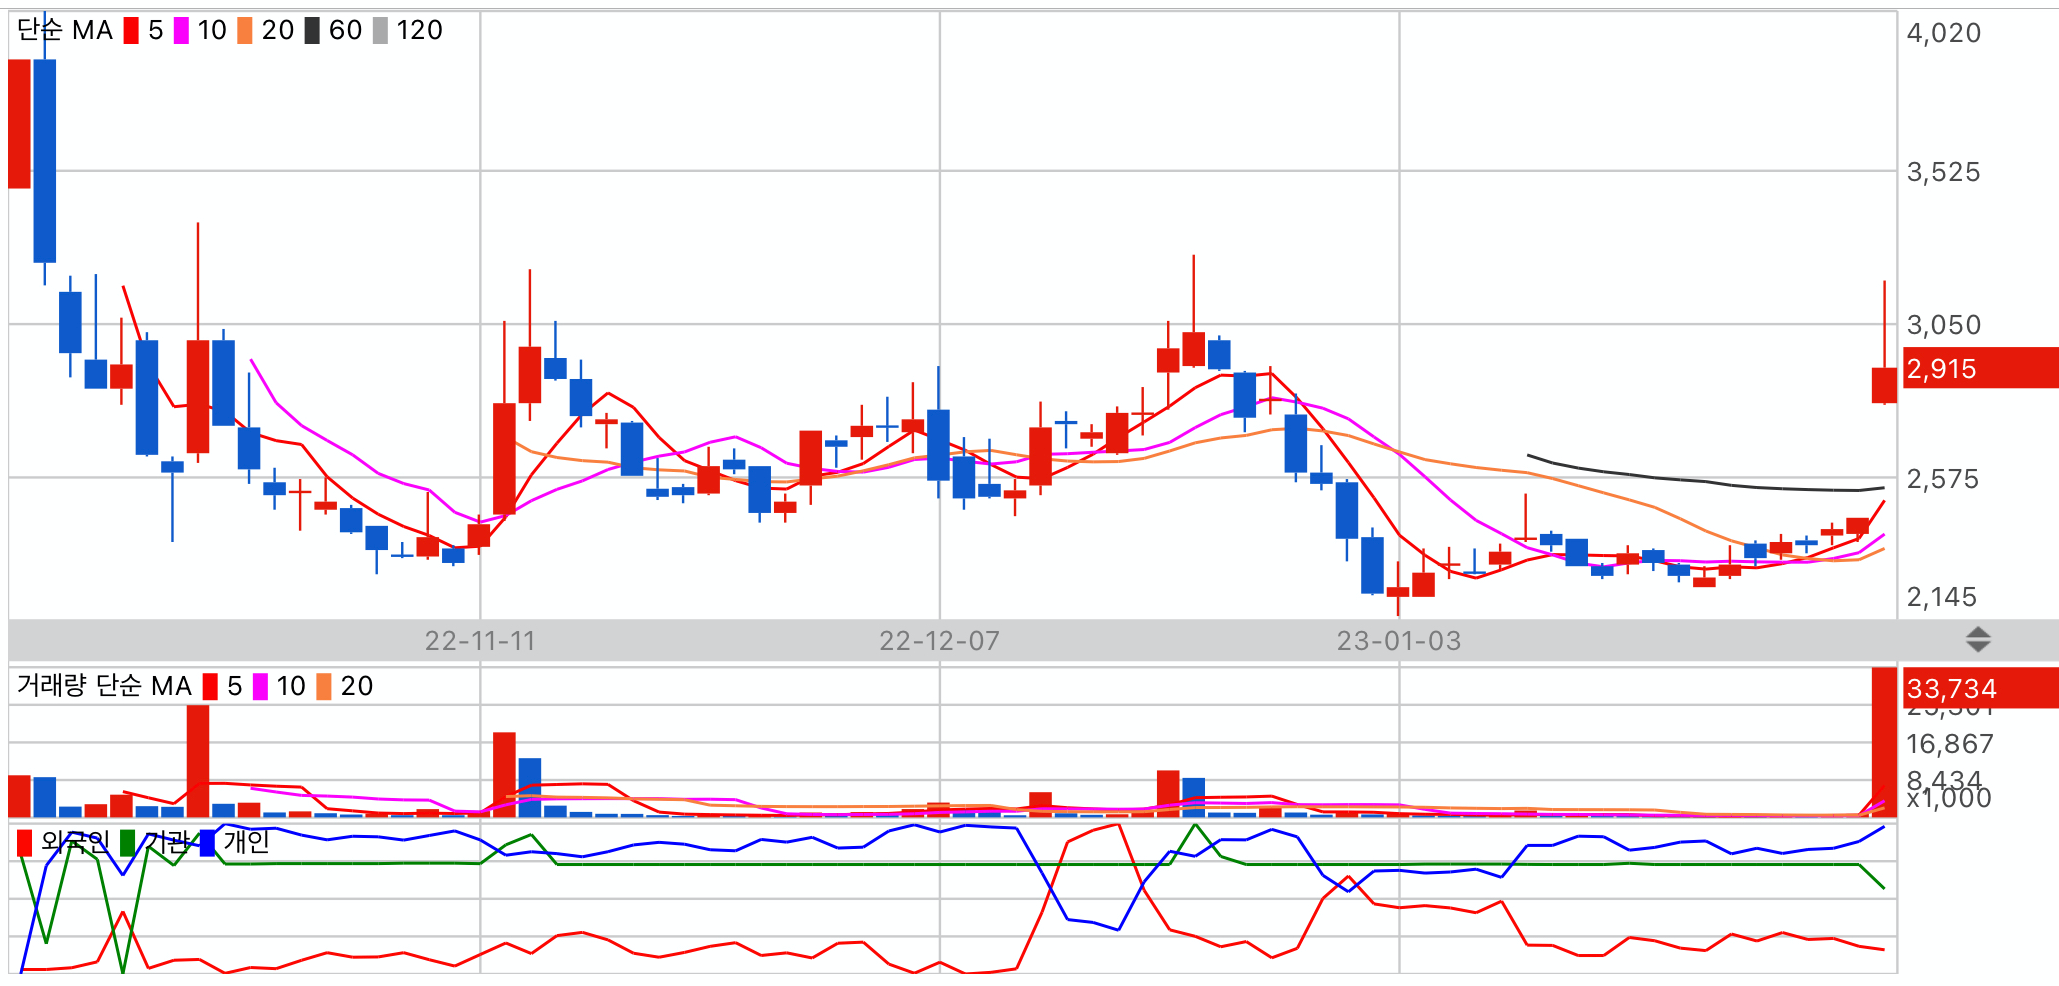Click the 2,575 price axis label
The height and width of the screenshot is (986, 2059).
coord(1942,479)
